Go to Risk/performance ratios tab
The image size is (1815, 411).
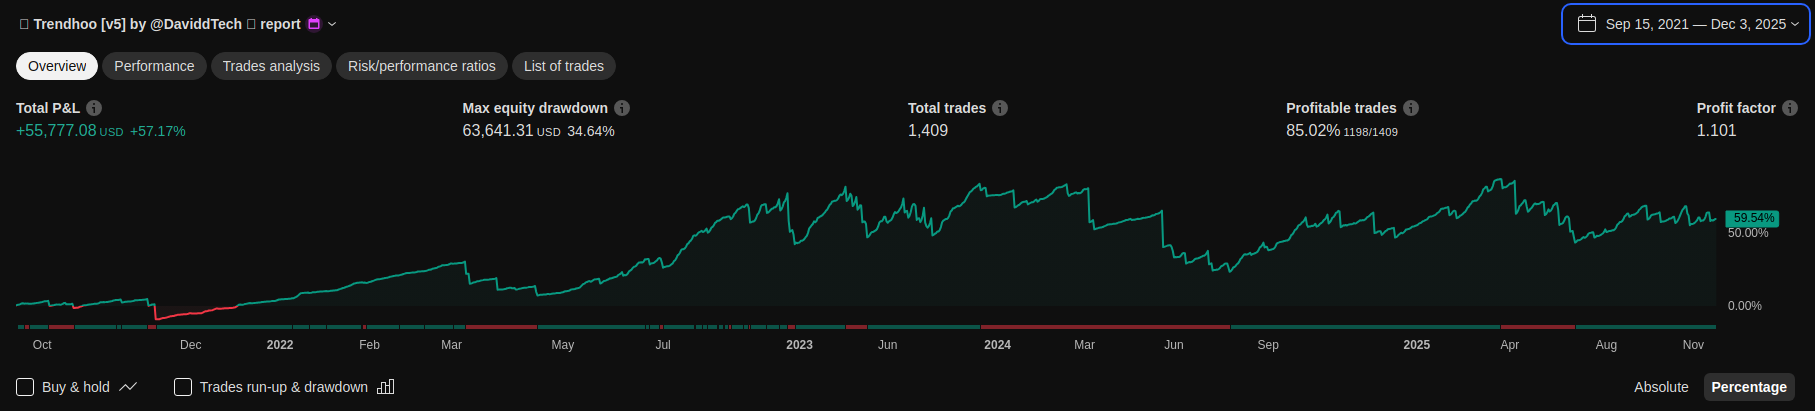pyautogui.click(x=421, y=66)
